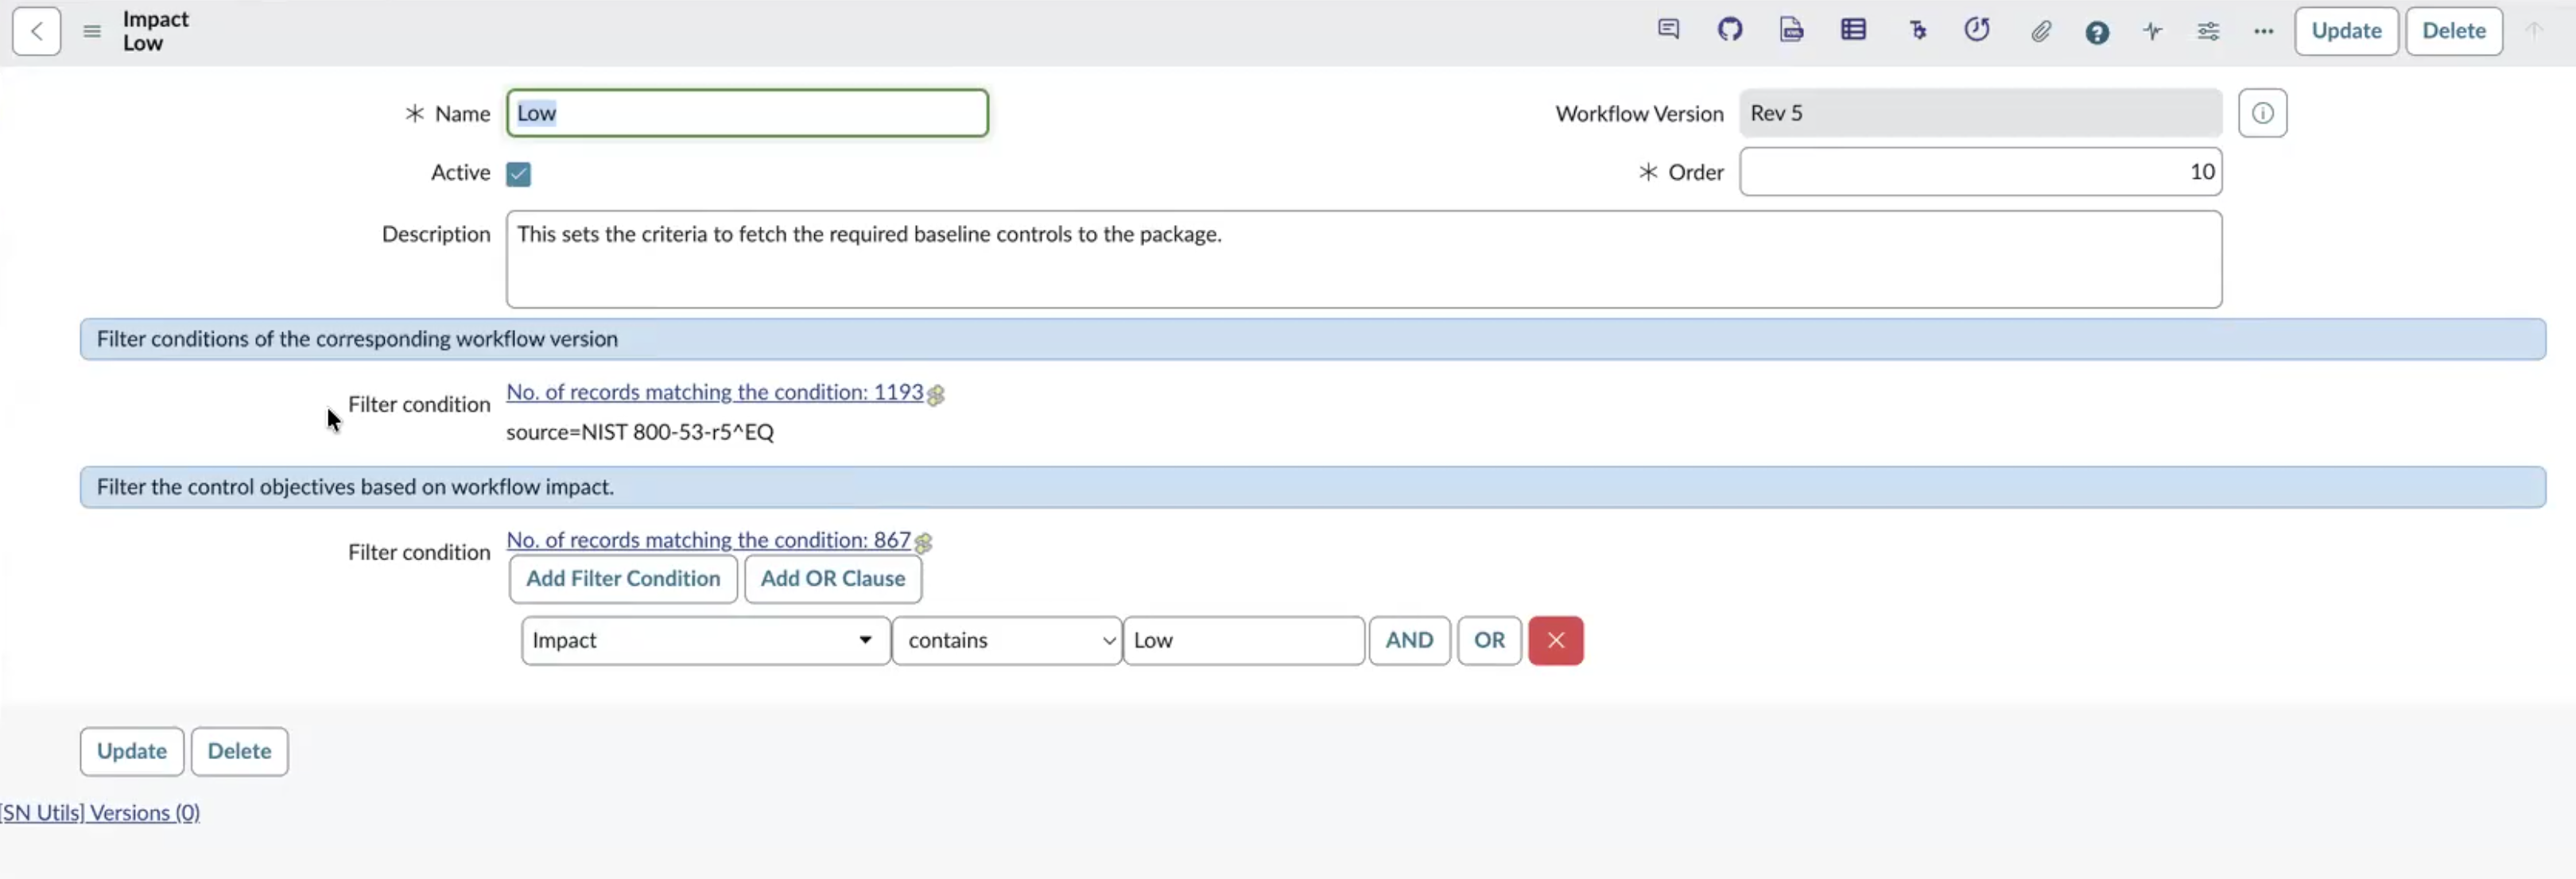Open the activity stream pulse icon
Screen dimensions: 2576x879
click(x=2153, y=31)
